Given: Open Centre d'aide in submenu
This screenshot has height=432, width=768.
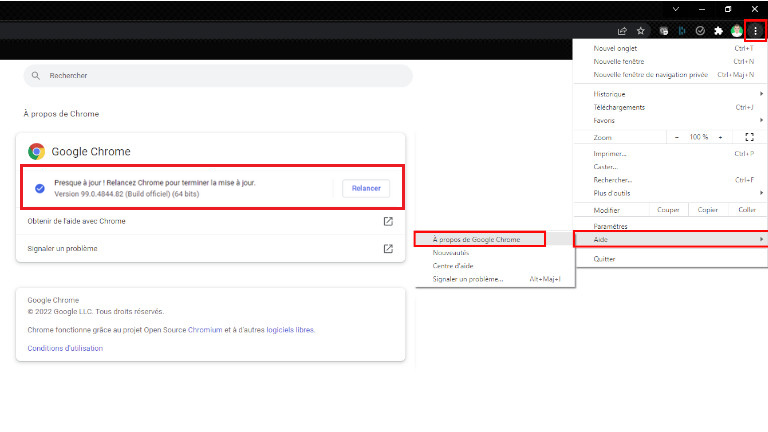Looking at the screenshot, I should 495,266.
